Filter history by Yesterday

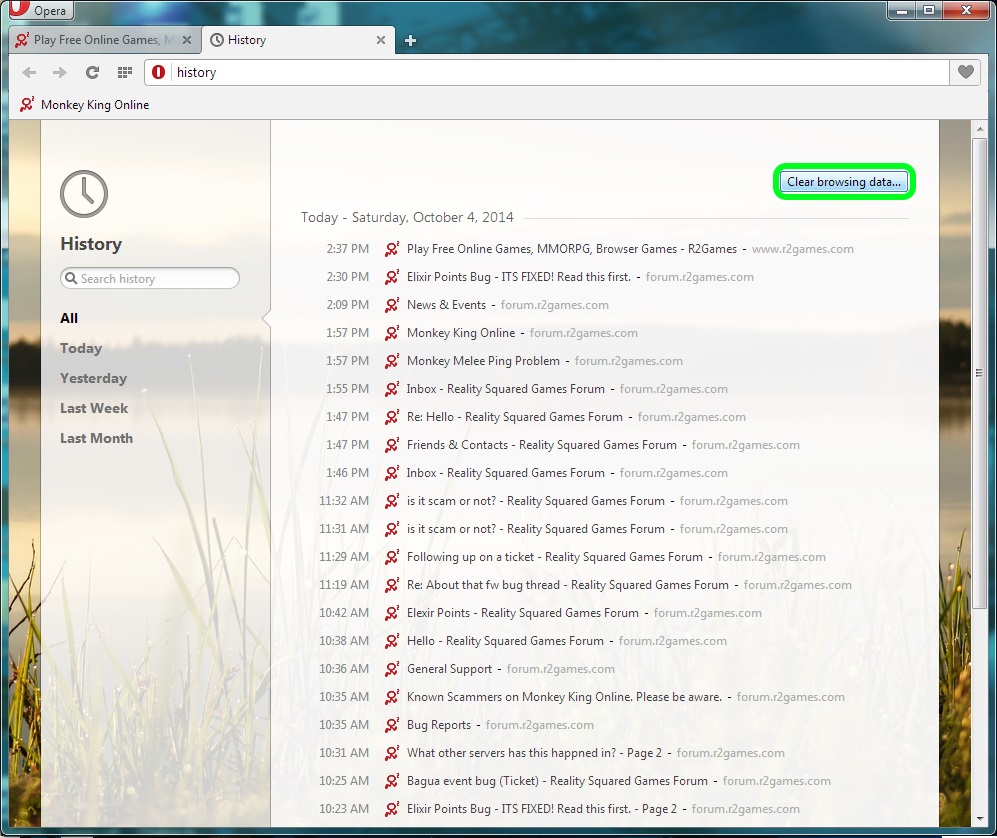coord(93,378)
